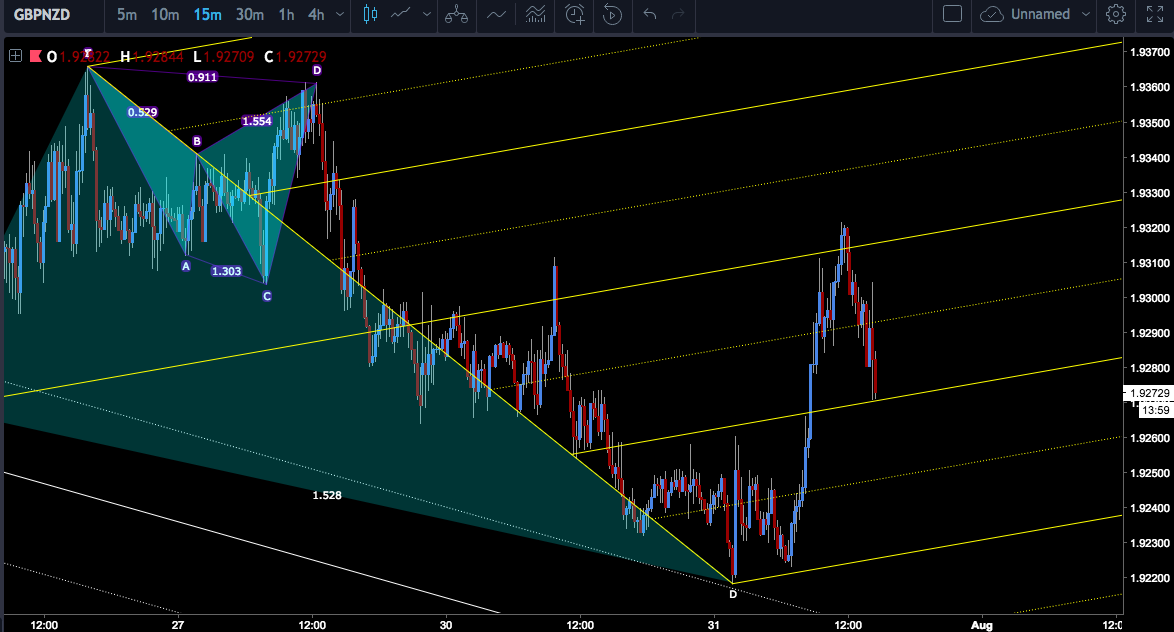Undo the last chart action
This screenshot has width=1174, height=632.
click(x=650, y=14)
